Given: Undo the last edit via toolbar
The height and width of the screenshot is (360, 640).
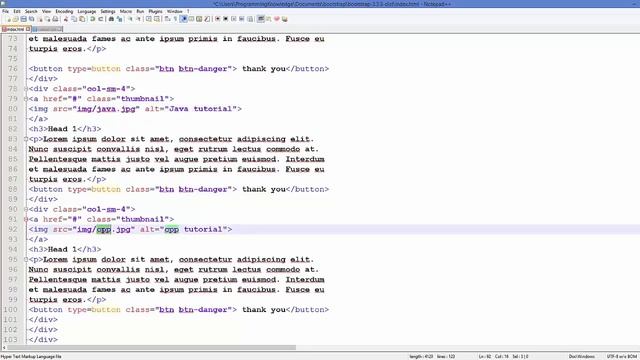Looking at the screenshot, I should [92, 19].
